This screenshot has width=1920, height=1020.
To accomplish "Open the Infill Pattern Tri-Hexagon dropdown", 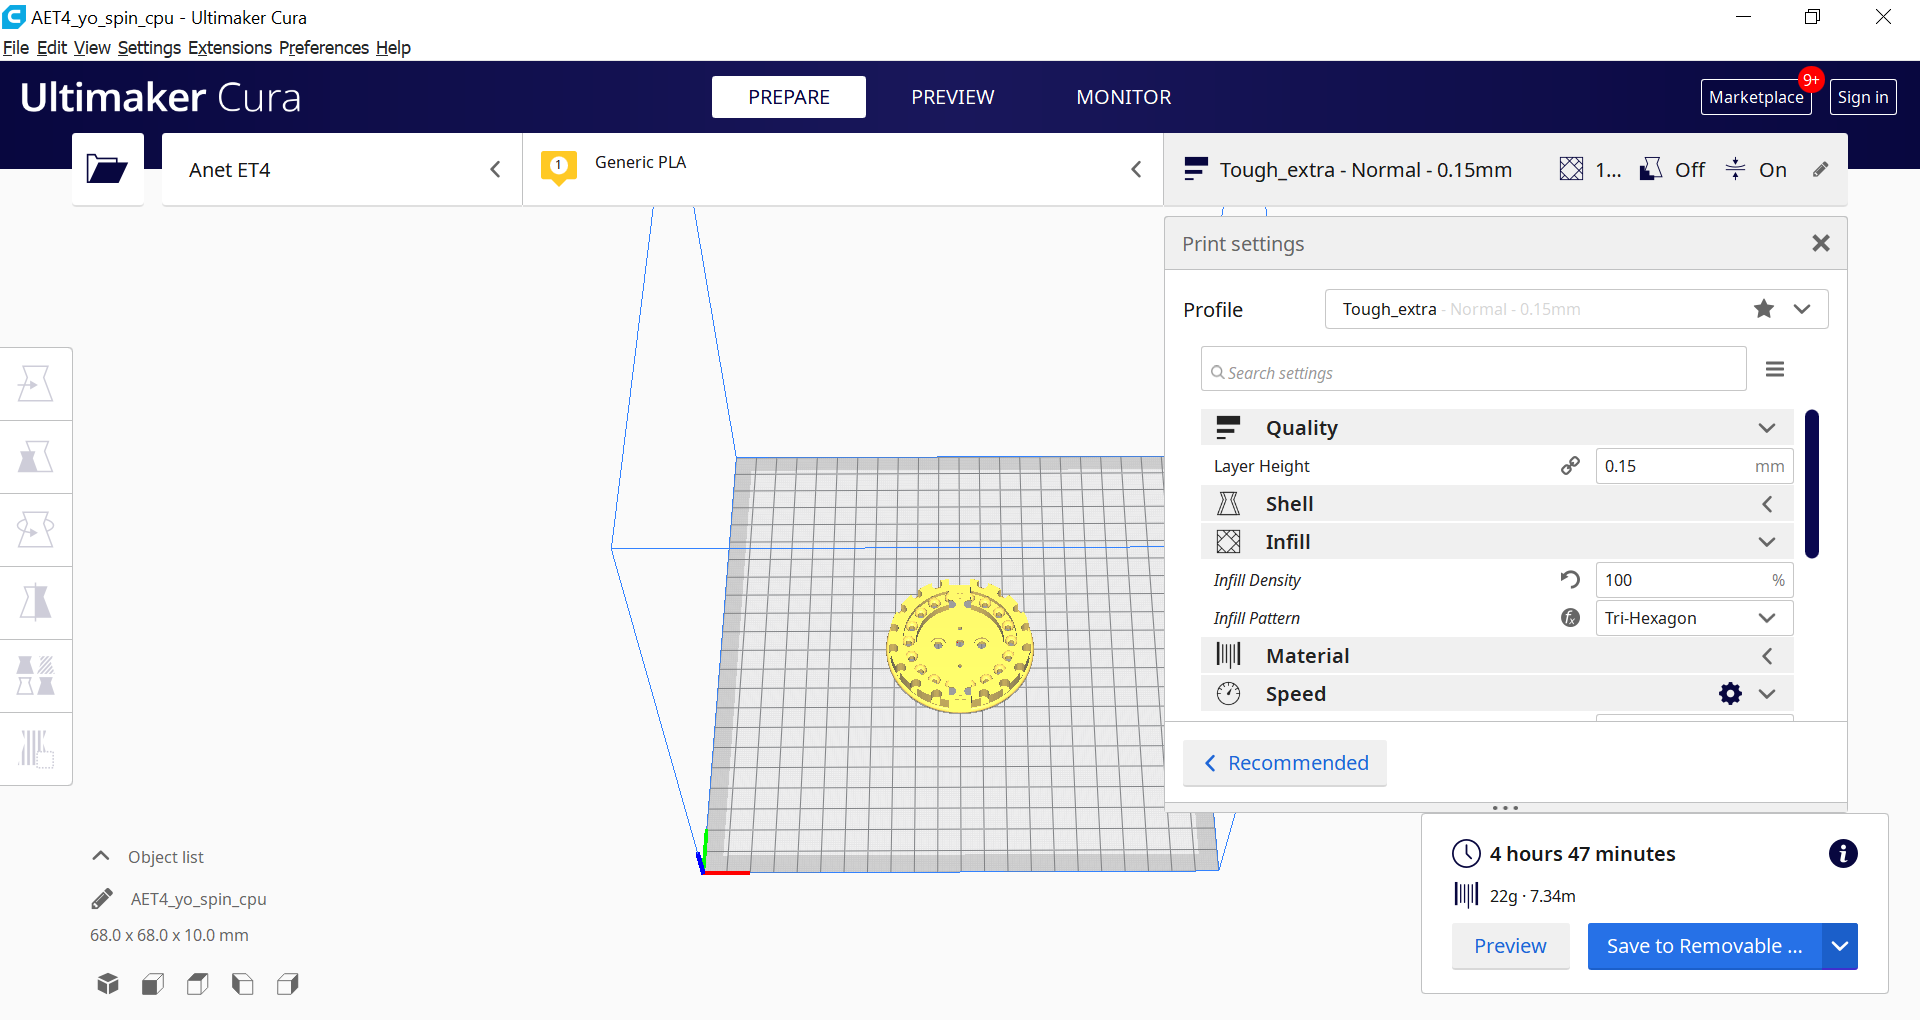I will [x=1694, y=618].
